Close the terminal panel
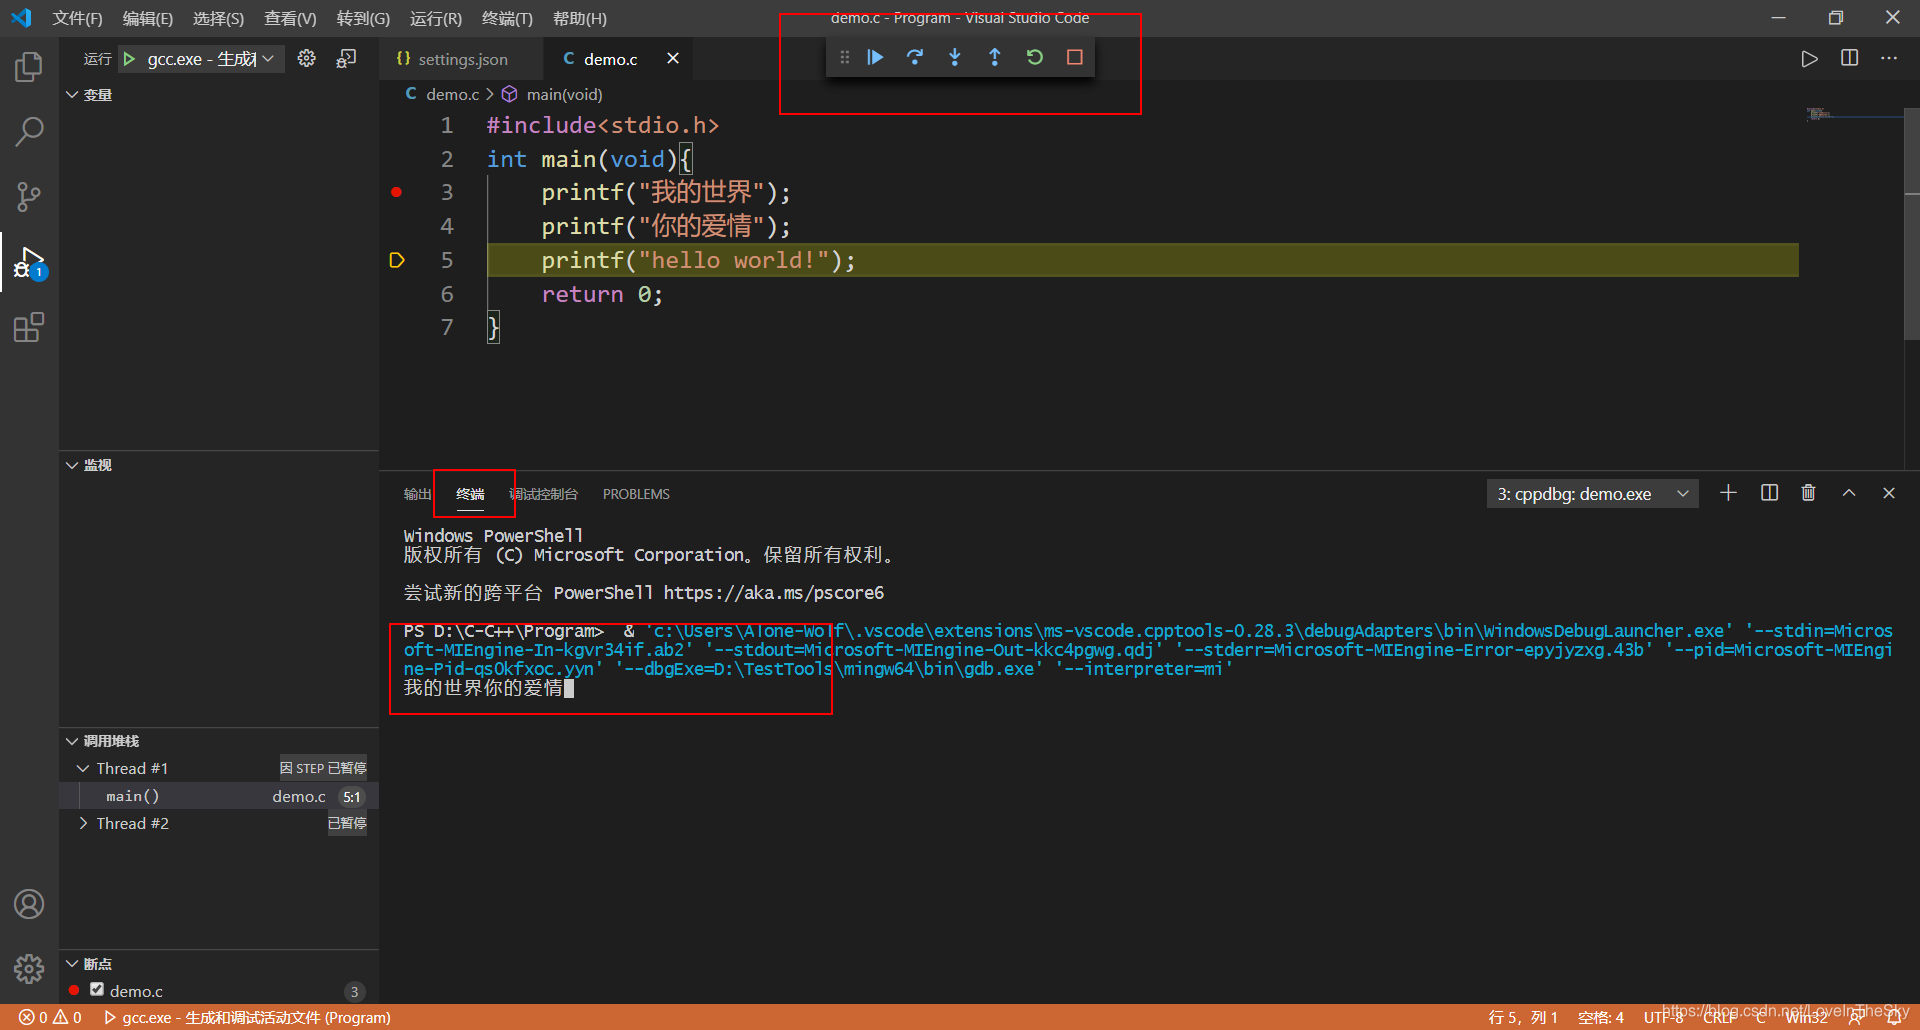The image size is (1920, 1030). pos(1889,493)
